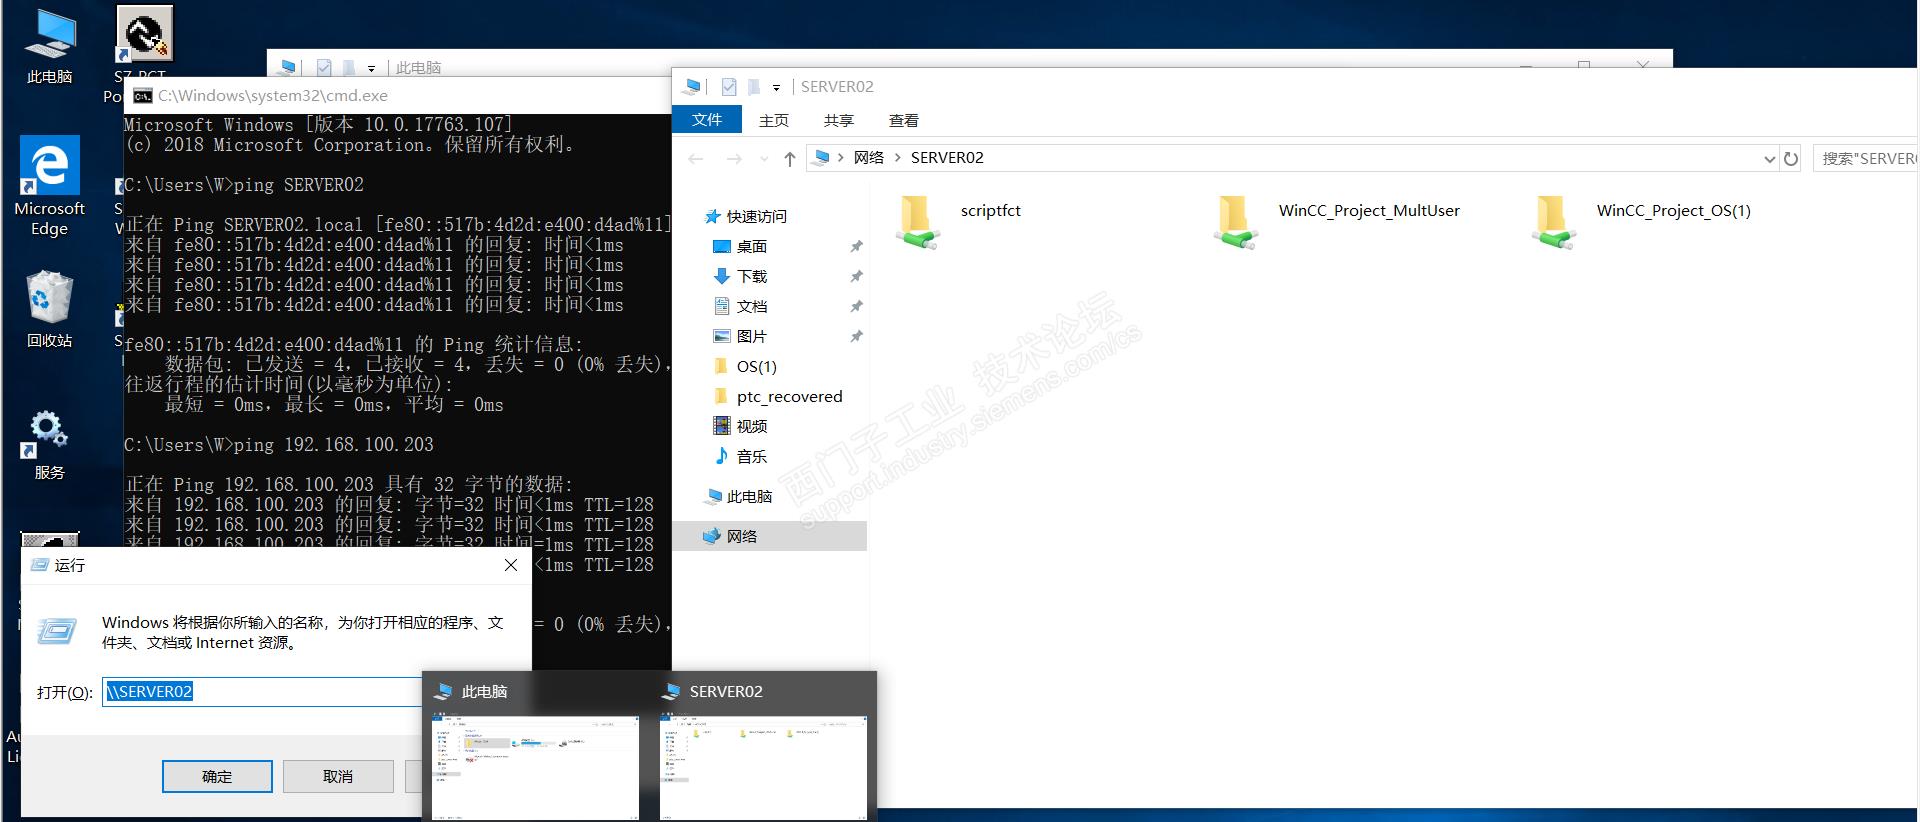The height and width of the screenshot is (822, 1920).
Task: Select the WinCC_Project_MultUser shared folder
Action: (x=1337, y=221)
